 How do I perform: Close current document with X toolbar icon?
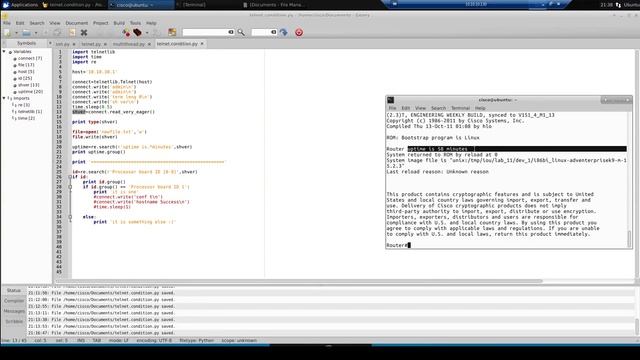pos(84,33)
